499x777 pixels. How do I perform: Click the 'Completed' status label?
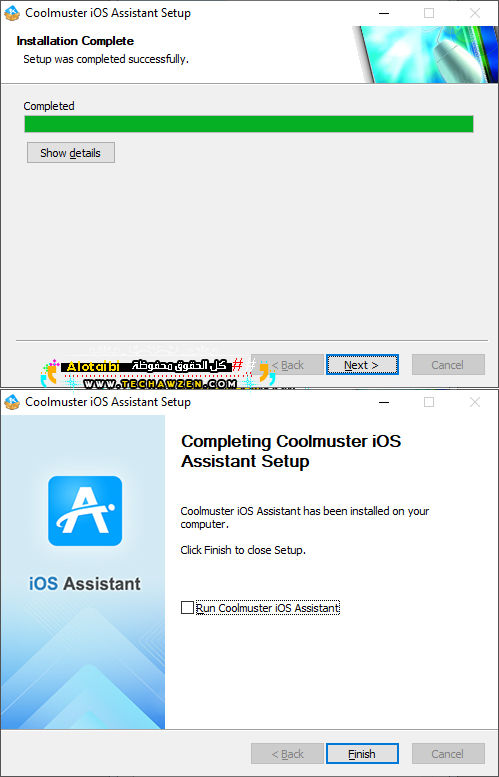pyautogui.click(x=49, y=106)
